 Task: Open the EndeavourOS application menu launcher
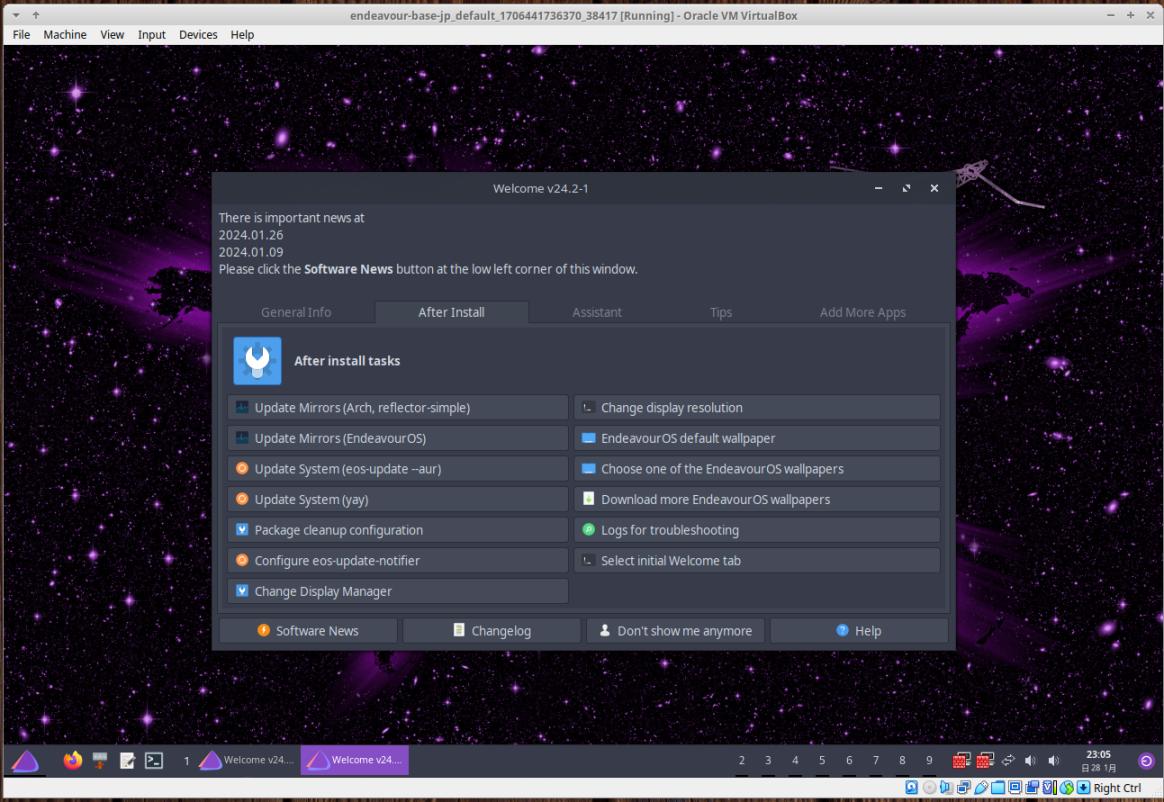click(x=25, y=761)
